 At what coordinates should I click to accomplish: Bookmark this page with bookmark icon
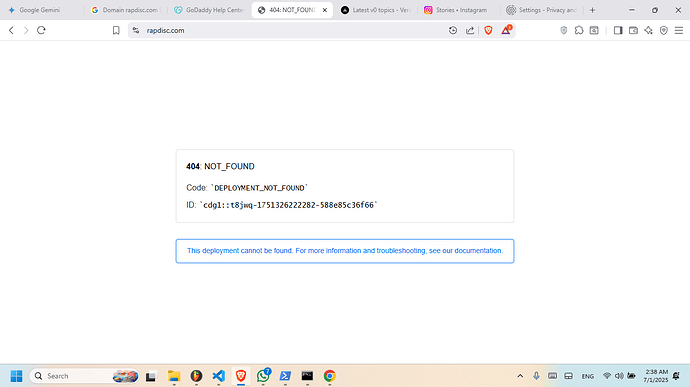click(x=116, y=30)
